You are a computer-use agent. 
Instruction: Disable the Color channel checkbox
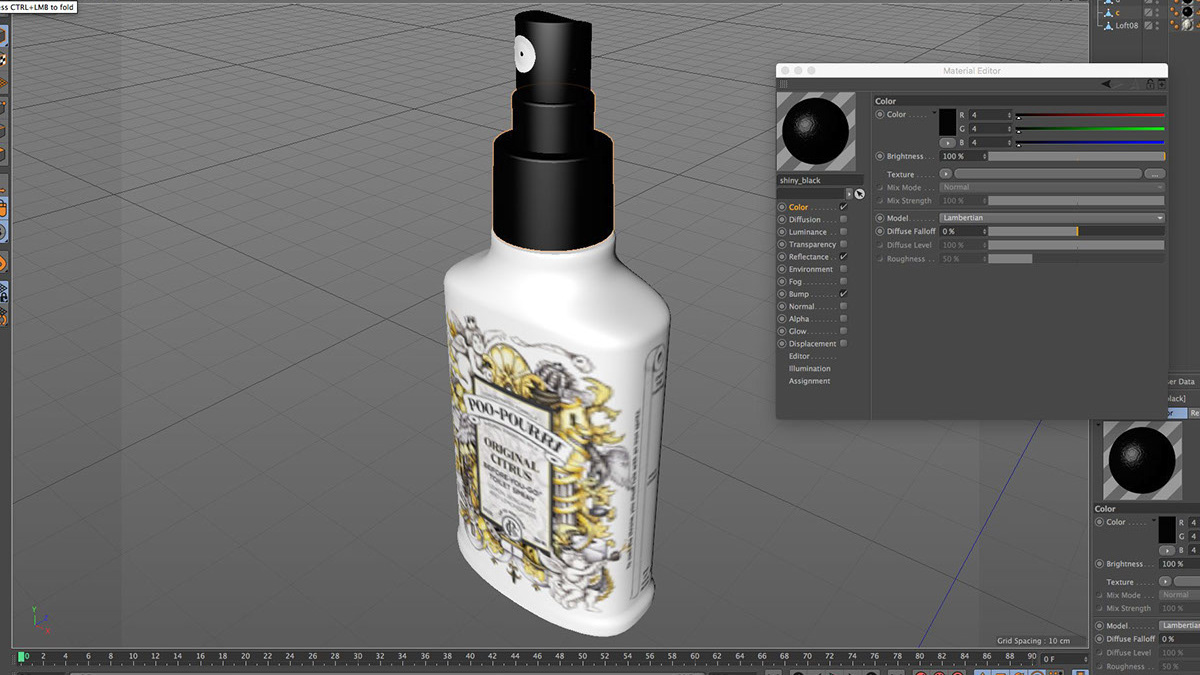click(x=843, y=207)
